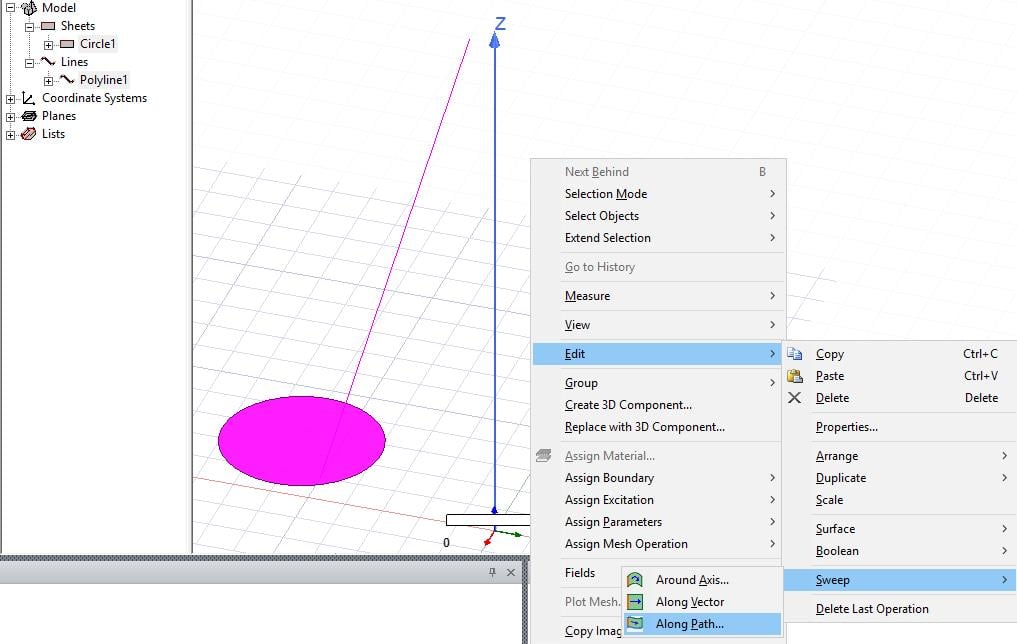Open Assign Boundary submenu
This screenshot has height=644, width=1017.
click(659, 478)
